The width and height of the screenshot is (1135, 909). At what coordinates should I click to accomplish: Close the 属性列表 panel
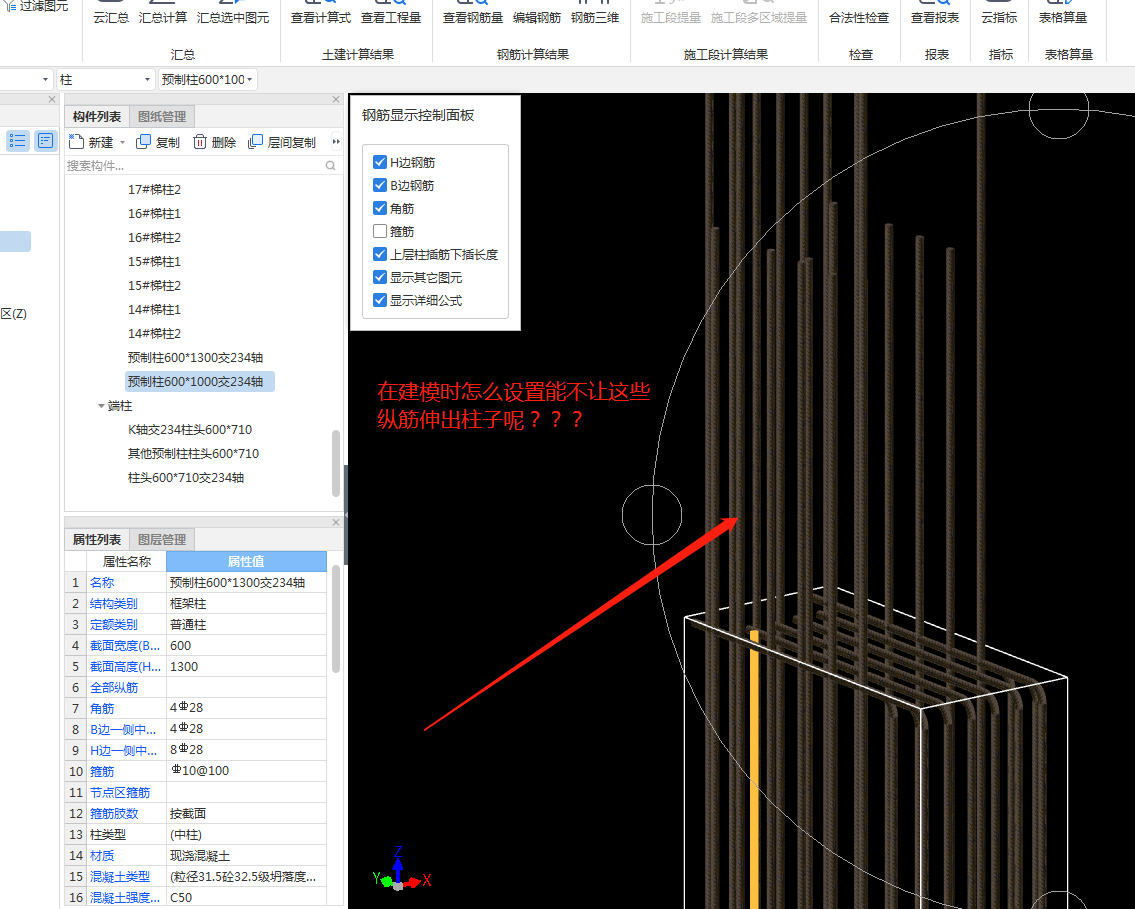coord(336,522)
